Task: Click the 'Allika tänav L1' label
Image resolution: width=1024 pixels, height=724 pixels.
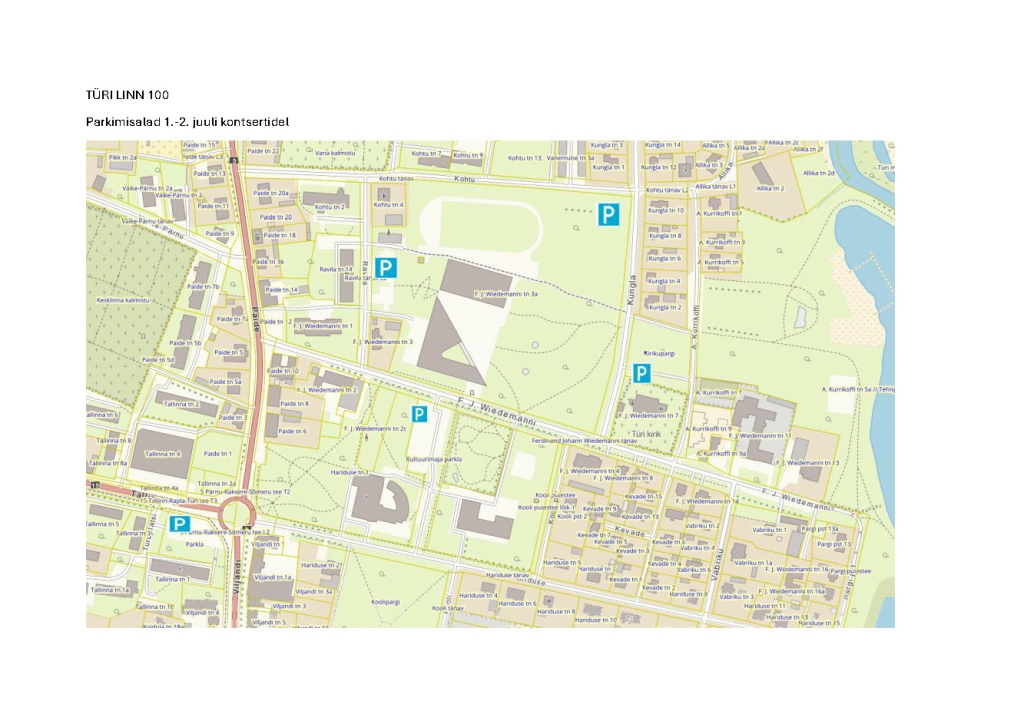Action: coord(715,186)
